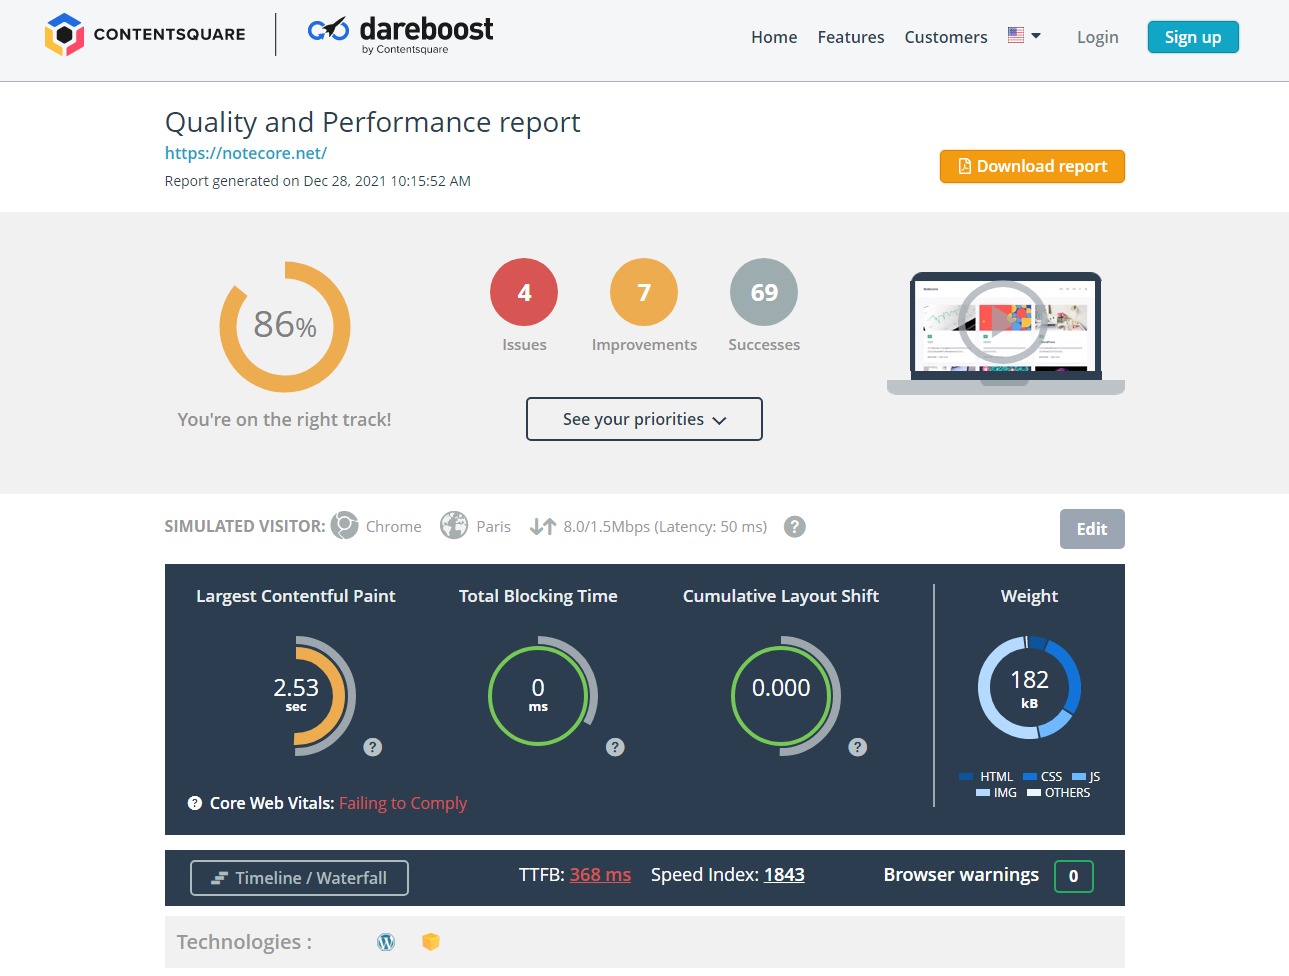Click help icon beside Total Blocking Time
This screenshot has width=1289, height=976.
616,747
